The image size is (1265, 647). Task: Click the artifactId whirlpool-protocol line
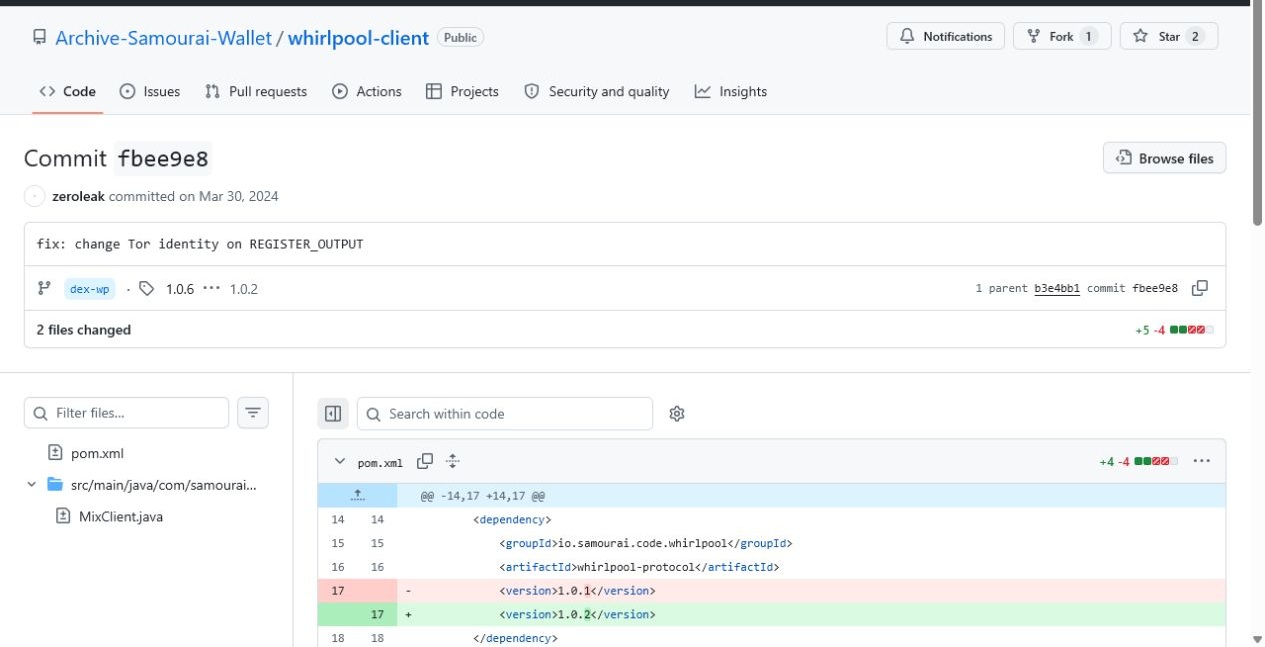click(771, 567)
